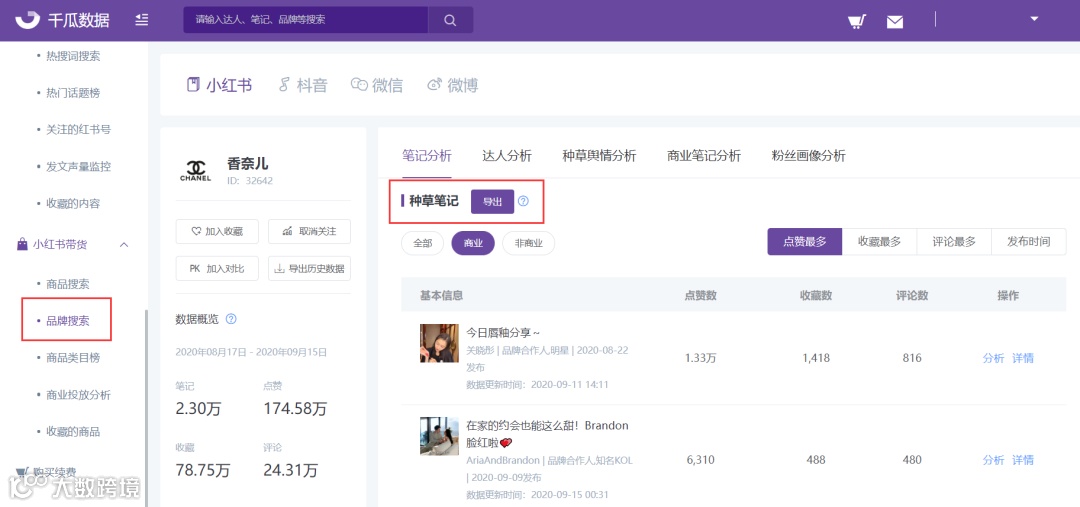Viewport: 1080px width, 507px height.
Task: Open 商品搜索 in sidebar
Action: point(68,284)
